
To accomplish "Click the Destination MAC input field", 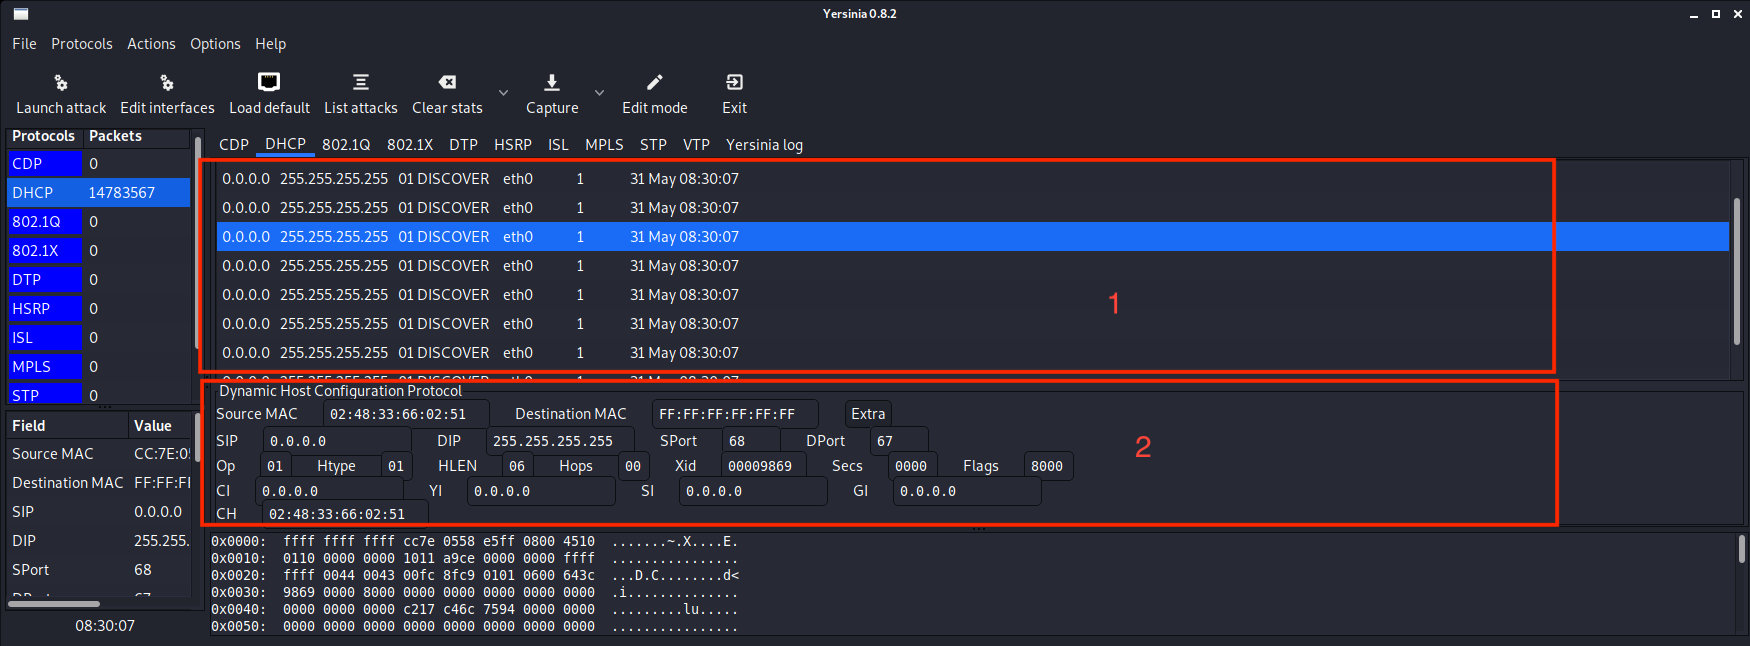I will [x=735, y=414].
